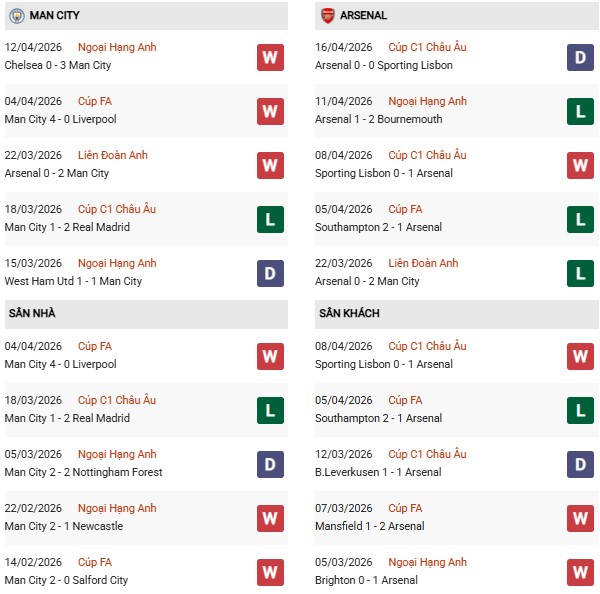
Task: Click the L badge for Man City 1 - 2 Real Madrid under Man City's recent form
Action: tap(270, 219)
